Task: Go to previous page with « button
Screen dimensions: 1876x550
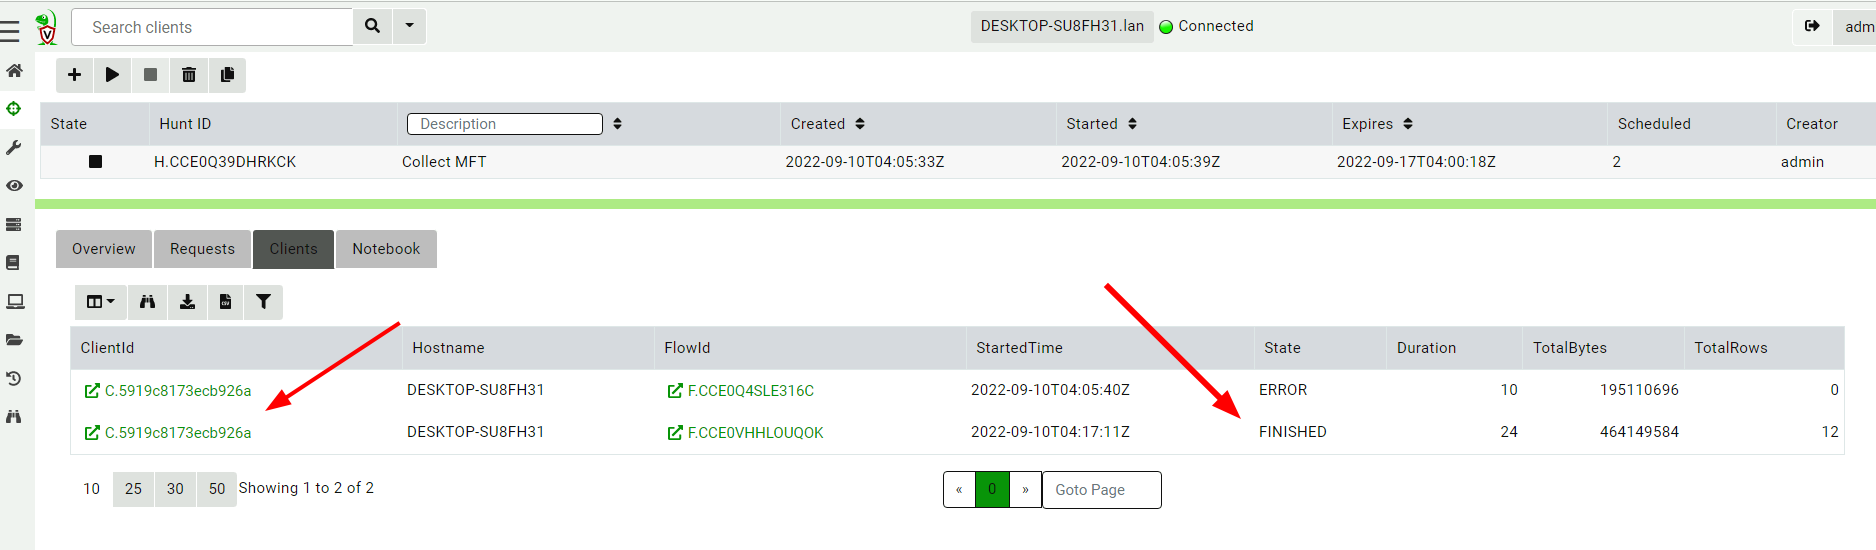Action: click(x=959, y=490)
